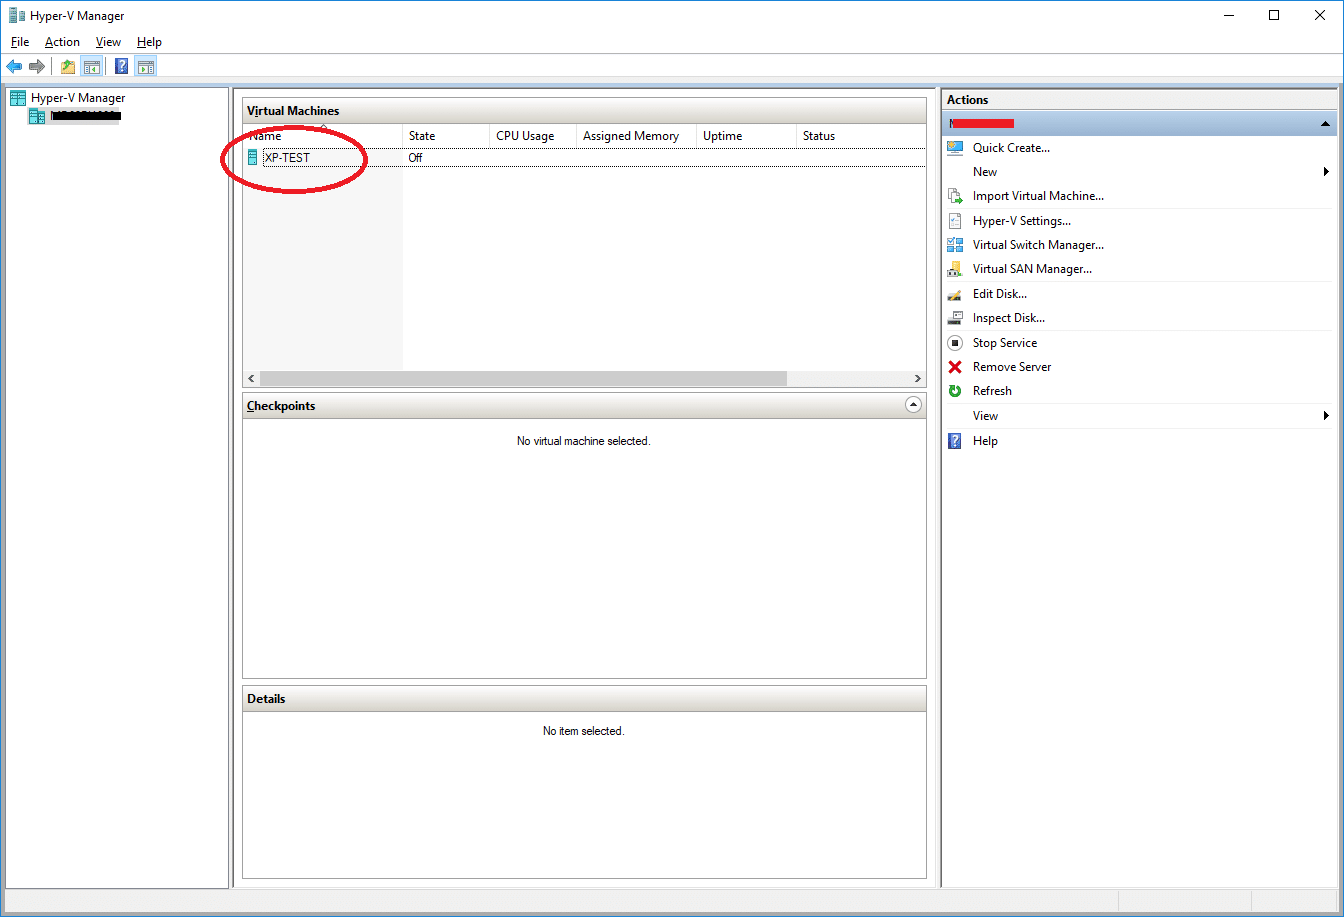Sort by Name column header
The width and height of the screenshot is (1344, 917).
point(322,136)
